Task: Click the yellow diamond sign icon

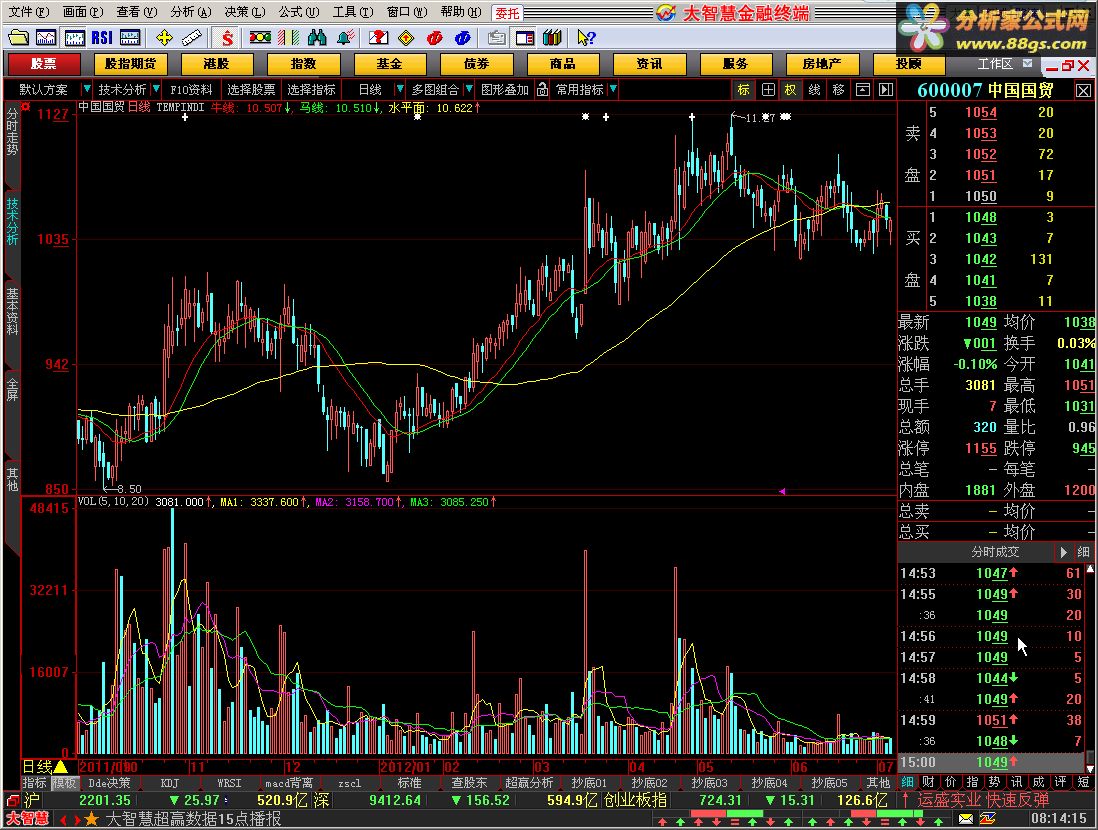Action: pos(406,38)
